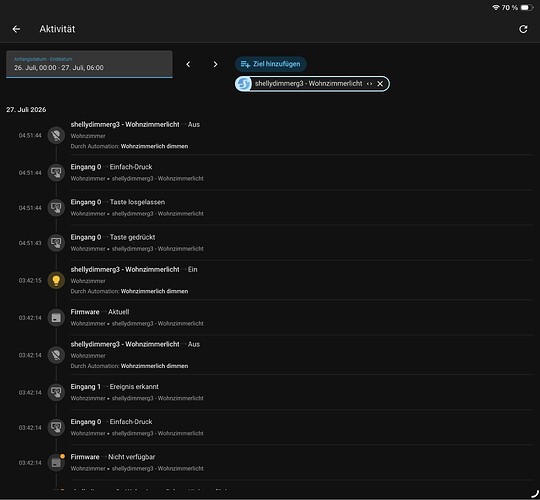Click the Shelly logo on the chip
Image resolution: width=540 pixels, height=500 pixels.
243,84
